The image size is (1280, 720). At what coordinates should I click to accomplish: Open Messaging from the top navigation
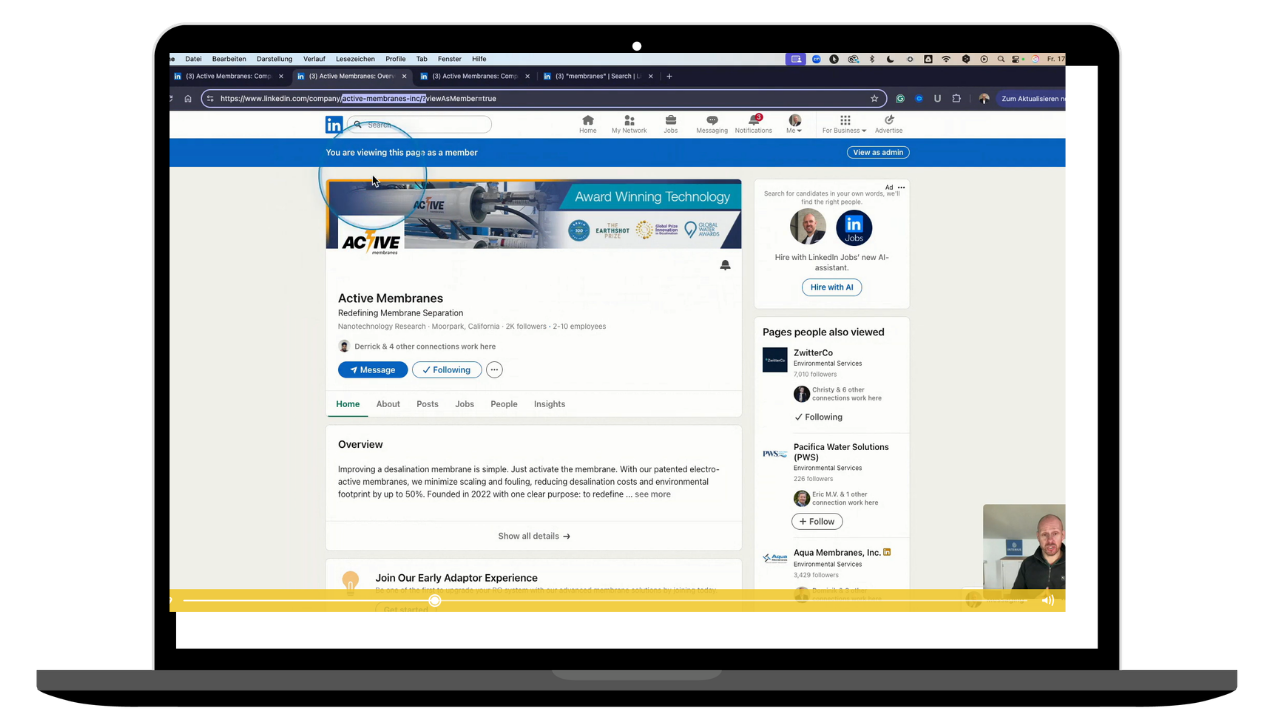712,124
